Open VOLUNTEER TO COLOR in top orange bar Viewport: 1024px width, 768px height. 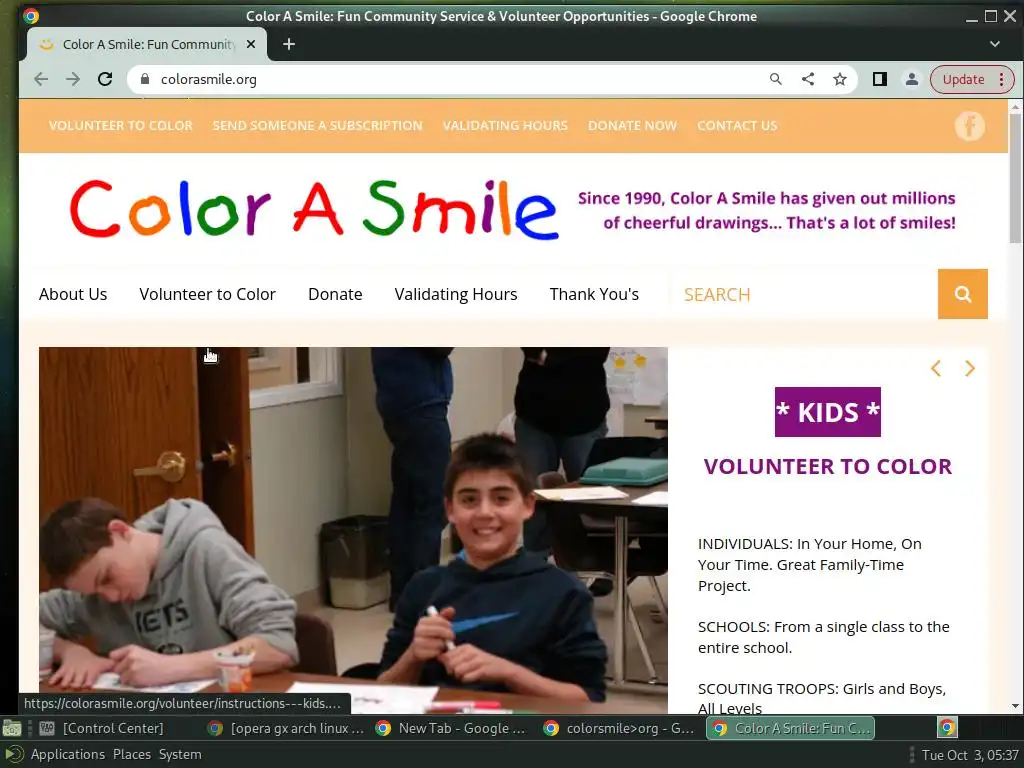121,125
